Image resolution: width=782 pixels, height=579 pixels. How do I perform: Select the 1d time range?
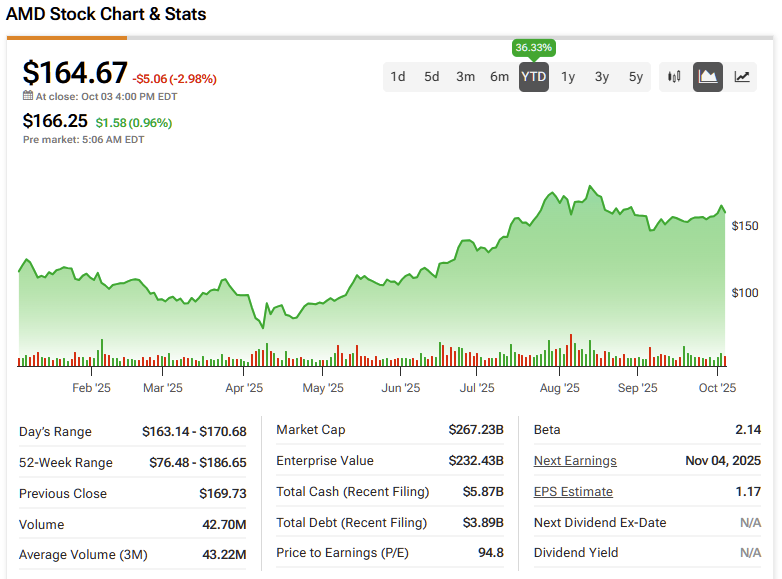tap(398, 77)
